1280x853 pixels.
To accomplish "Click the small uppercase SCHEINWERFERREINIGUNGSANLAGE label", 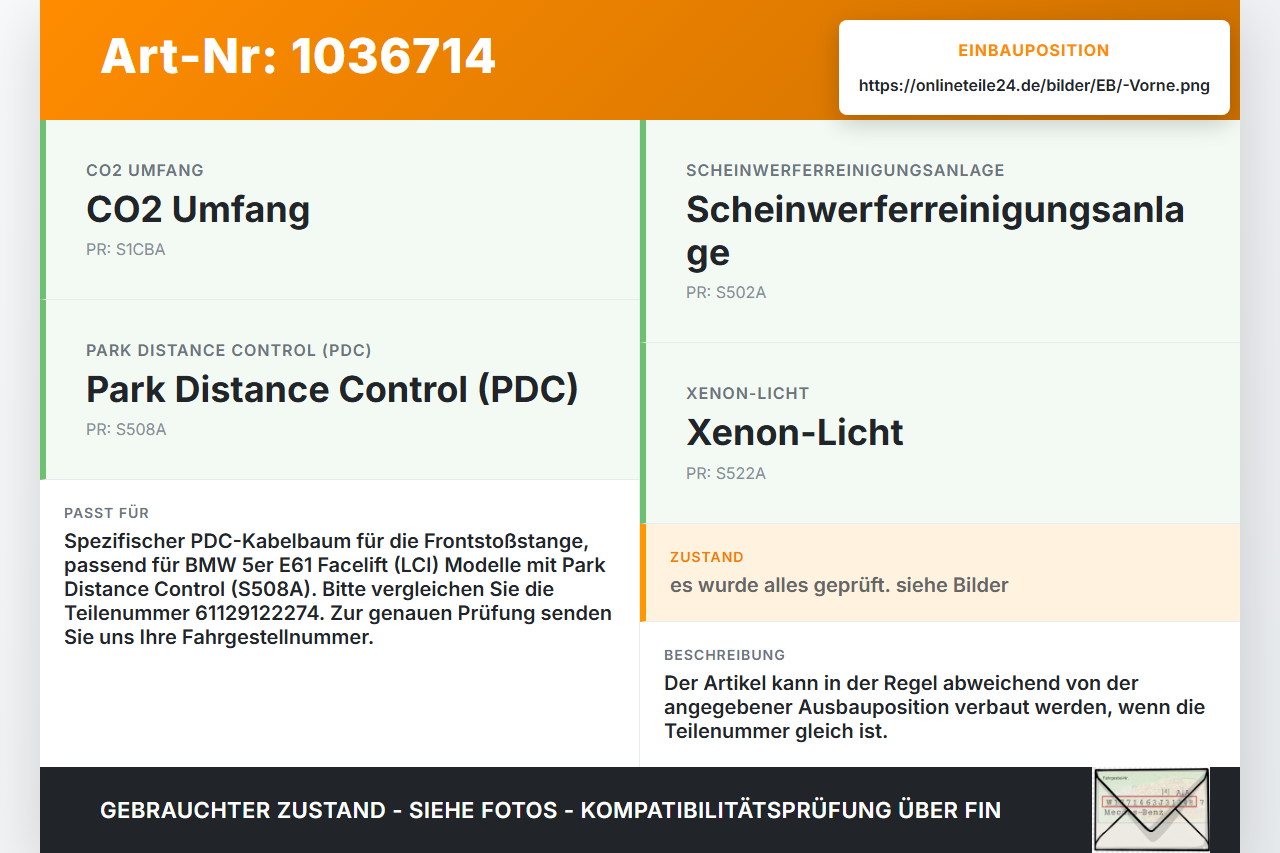I will [x=845, y=171].
